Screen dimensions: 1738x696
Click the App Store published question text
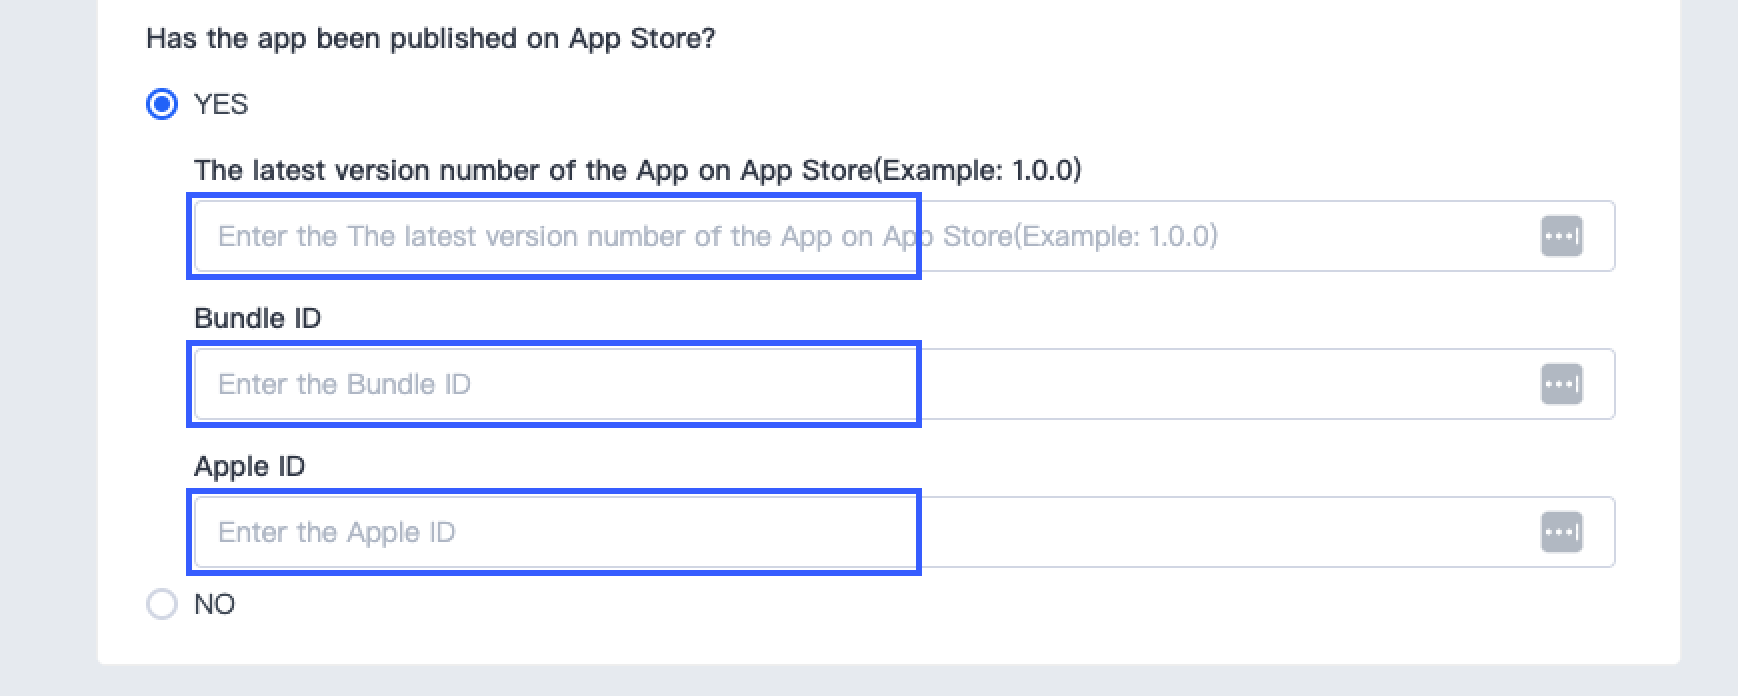430,38
